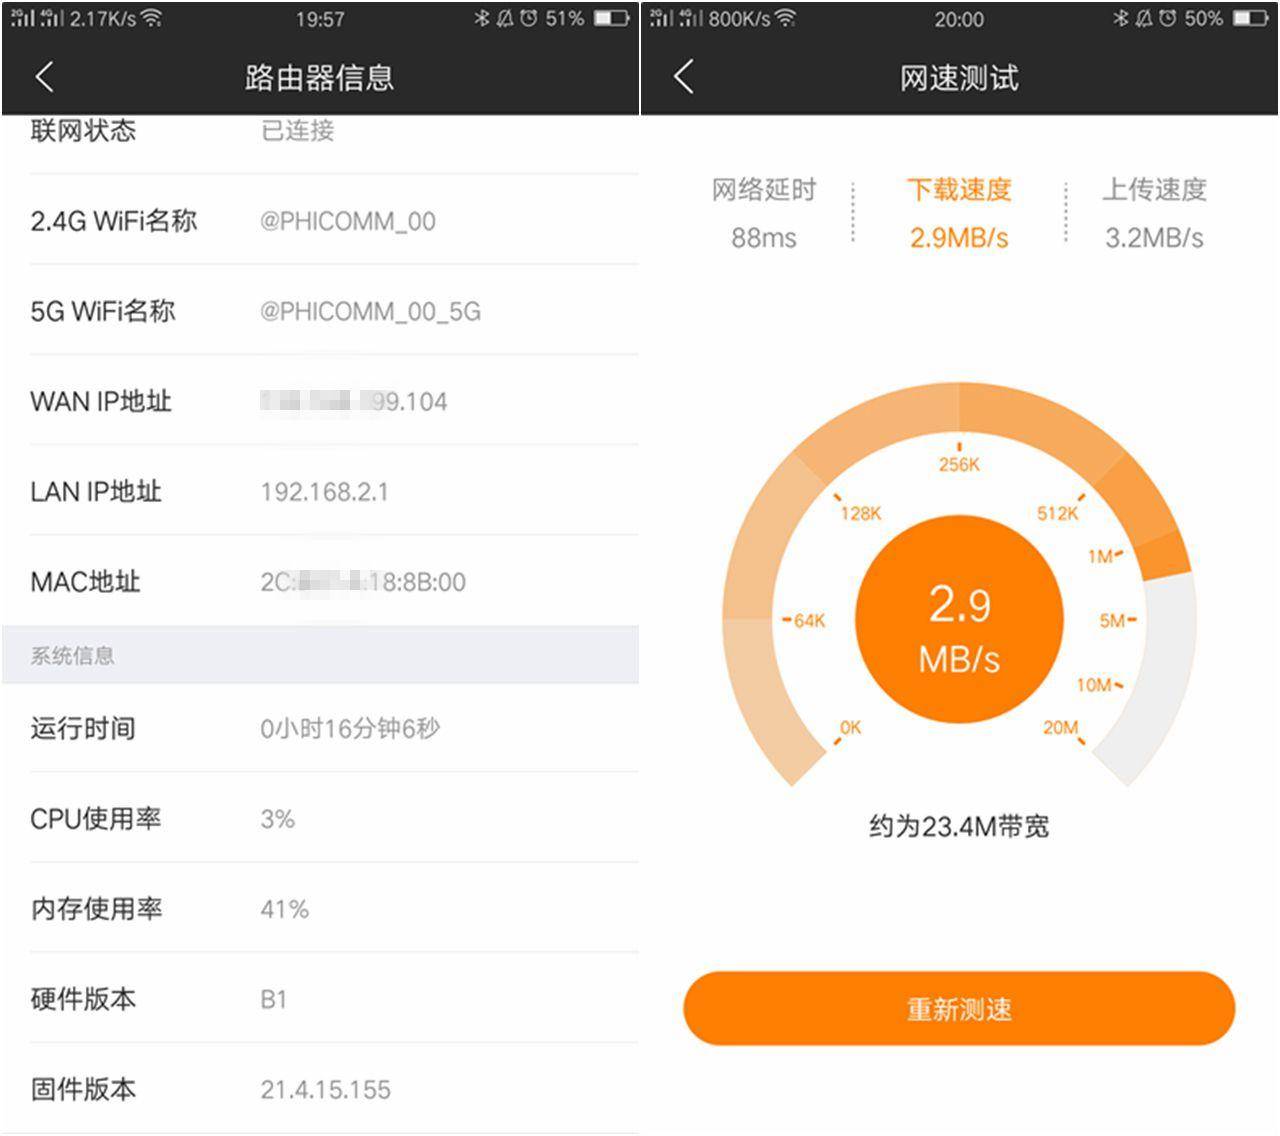
Task: Tap the 20:00 clock in status bar
Action: pos(959,19)
